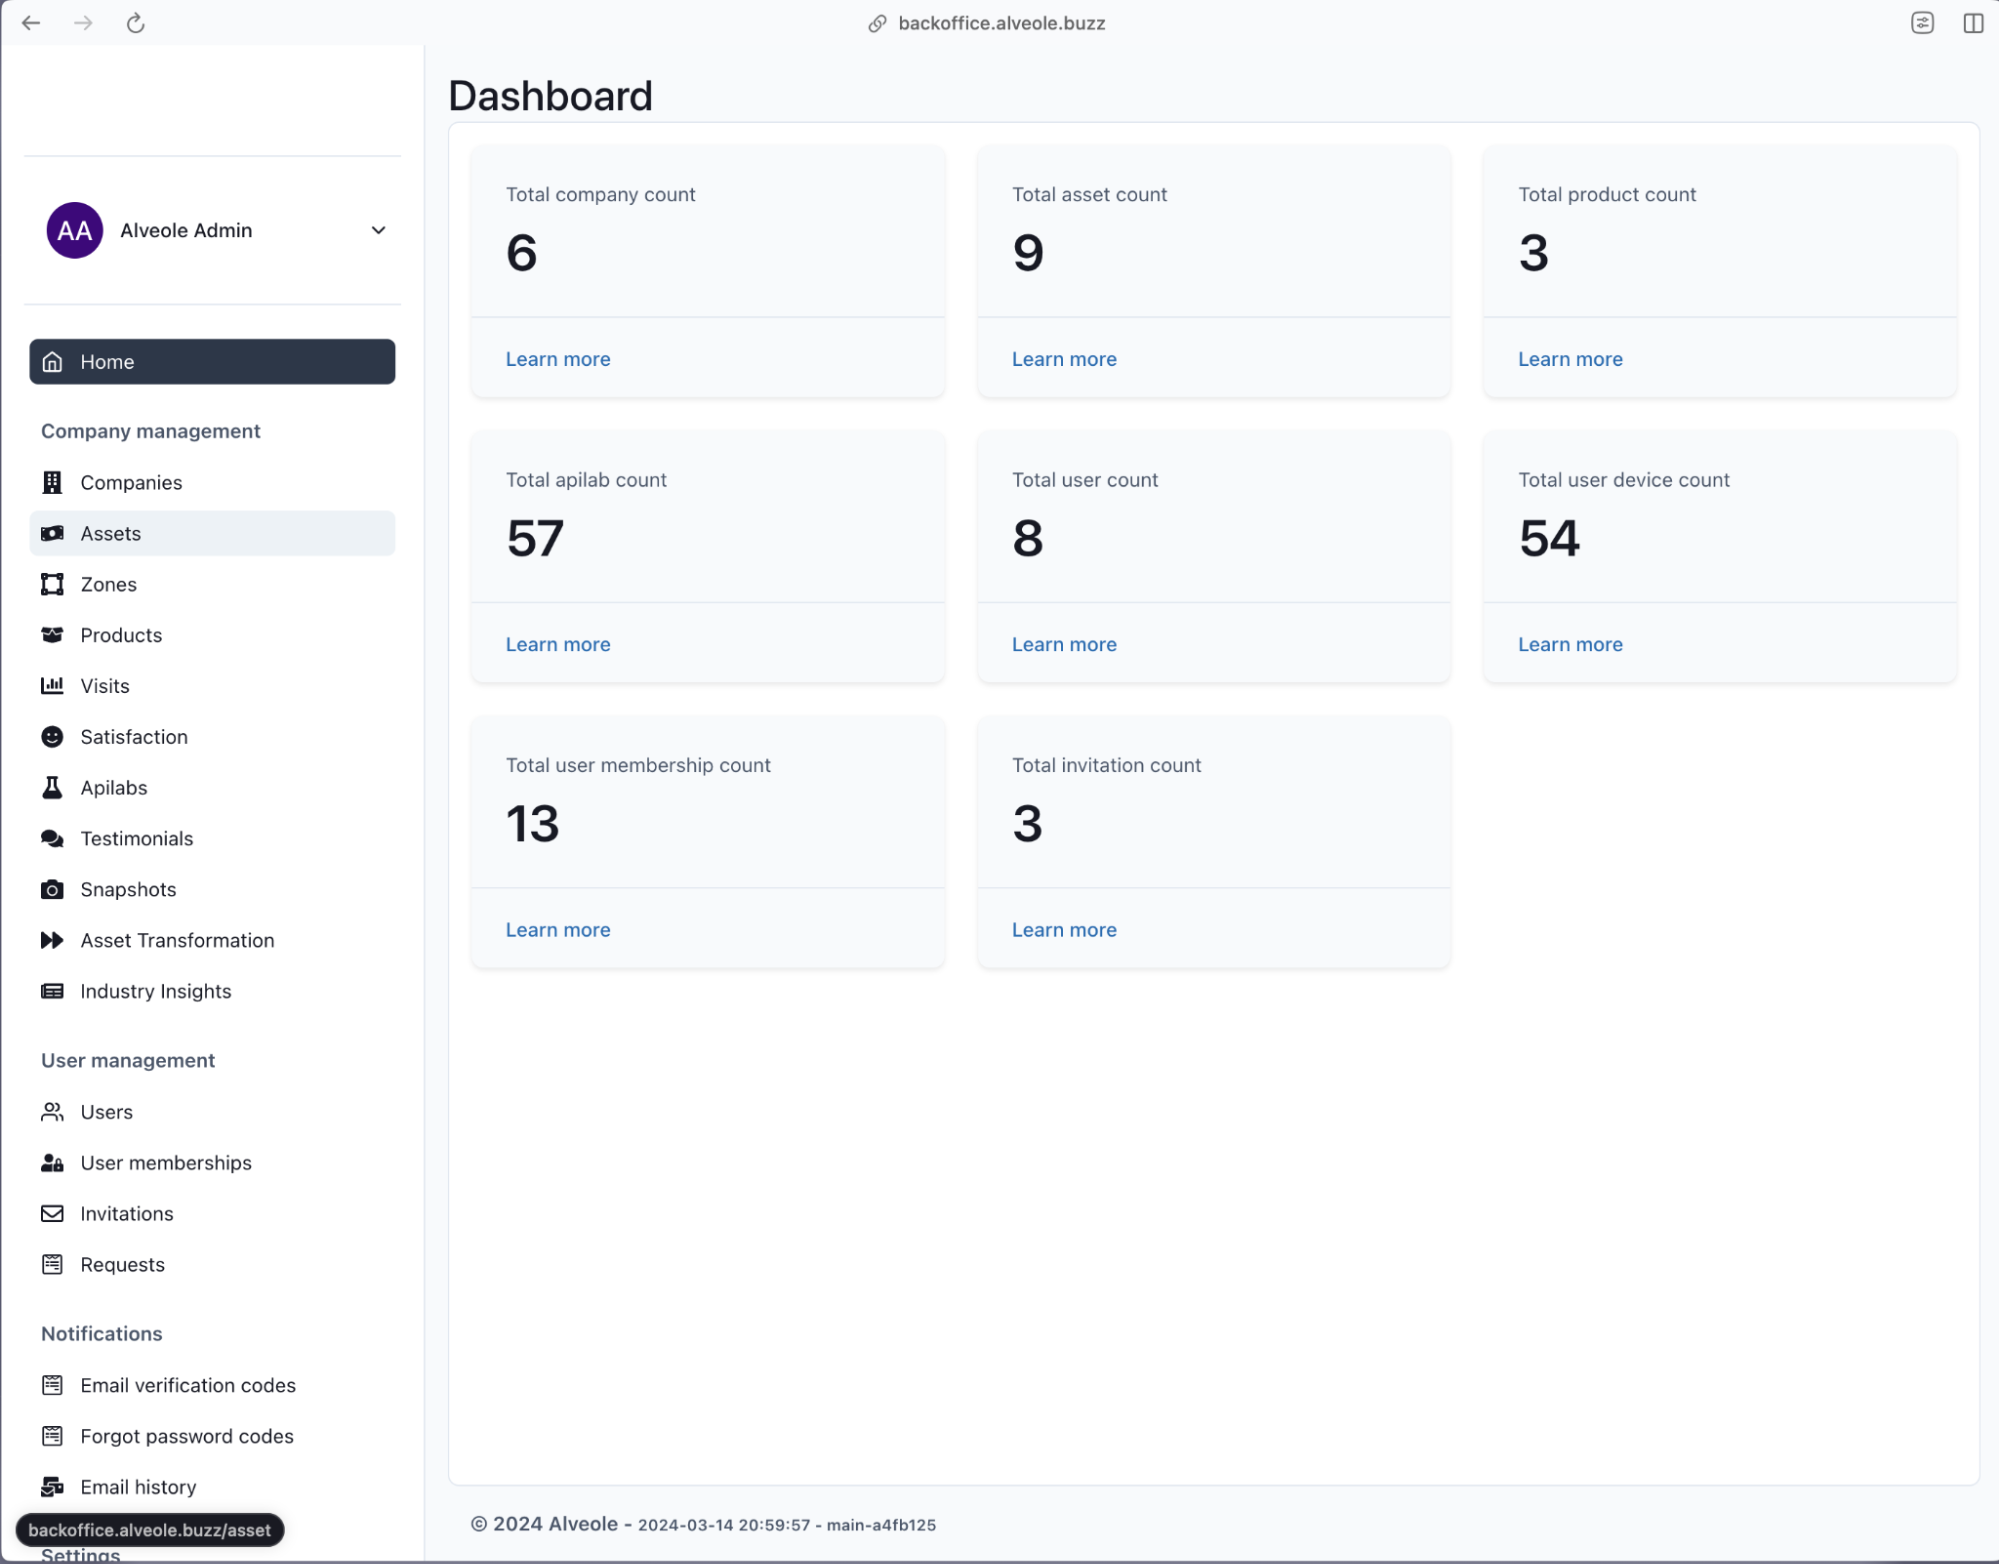Image resolution: width=1999 pixels, height=1564 pixels.
Task: Open the User memberships page
Action: click(x=166, y=1163)
